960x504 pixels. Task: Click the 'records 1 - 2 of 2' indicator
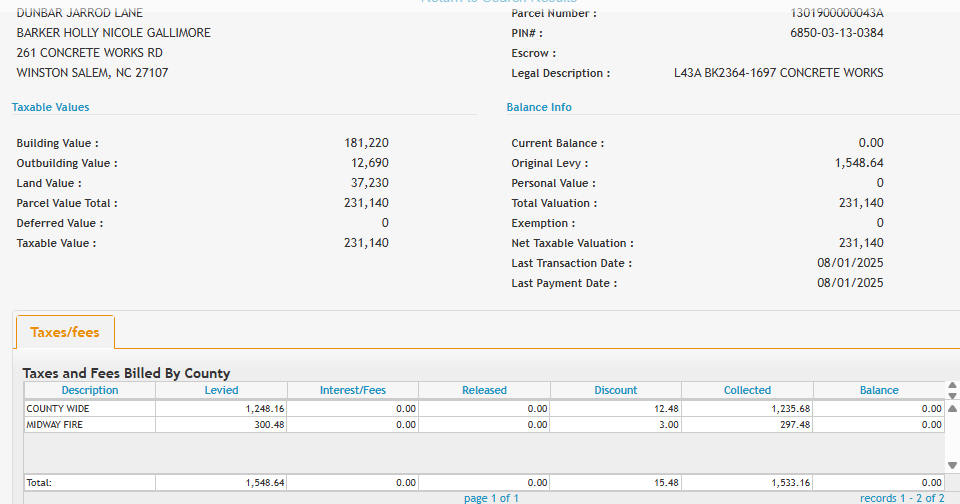(x=901, y=497)
